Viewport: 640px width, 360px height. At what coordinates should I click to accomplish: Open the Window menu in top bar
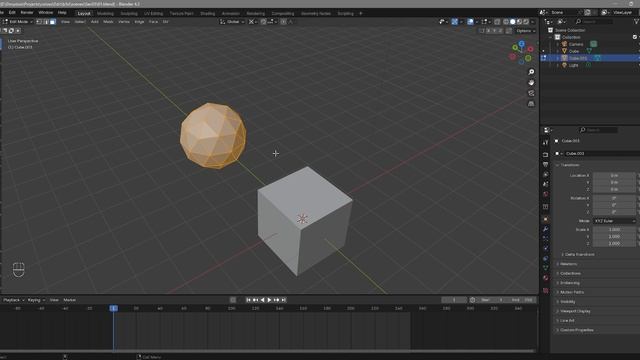coord(46,13)
